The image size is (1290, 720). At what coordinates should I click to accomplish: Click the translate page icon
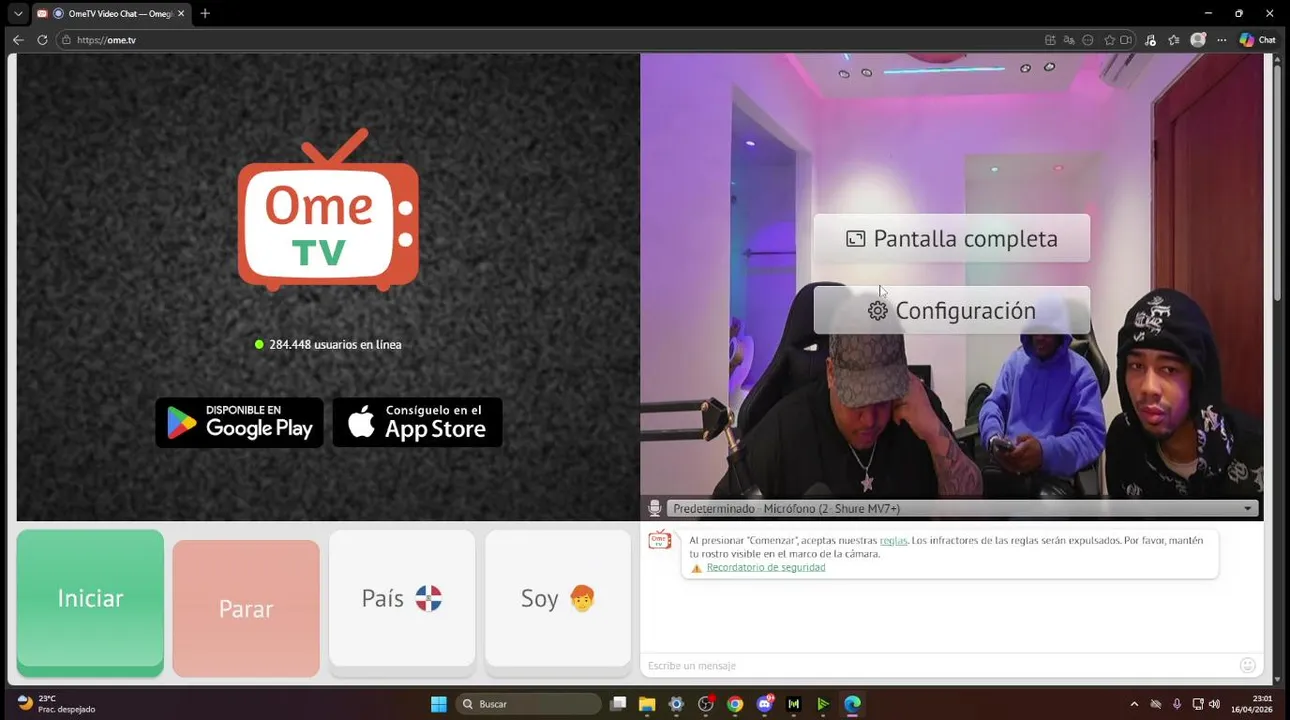pos(1069,40)
